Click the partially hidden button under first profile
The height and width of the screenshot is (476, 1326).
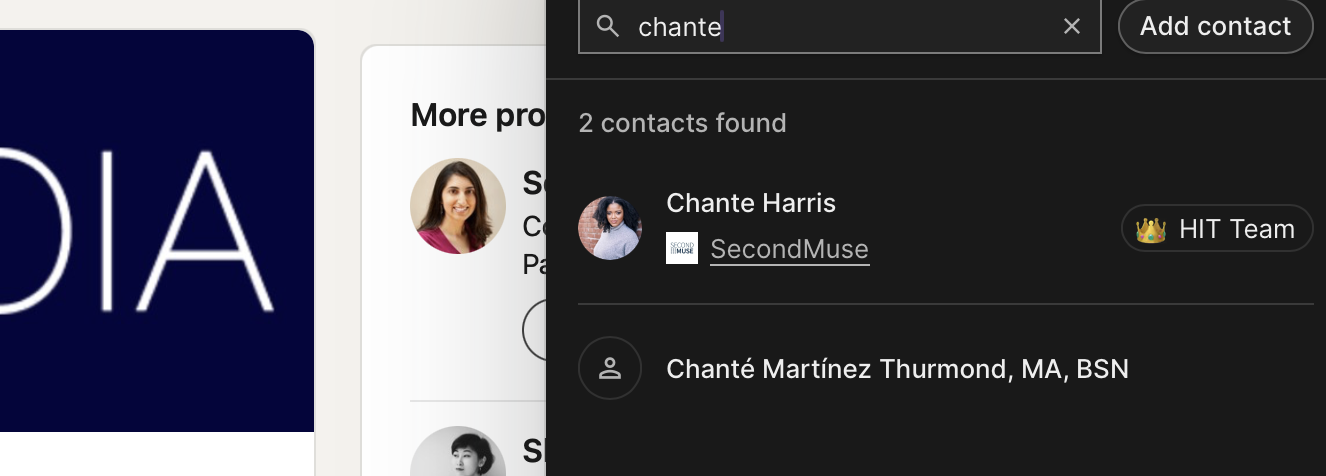click(x=534, y=332)
